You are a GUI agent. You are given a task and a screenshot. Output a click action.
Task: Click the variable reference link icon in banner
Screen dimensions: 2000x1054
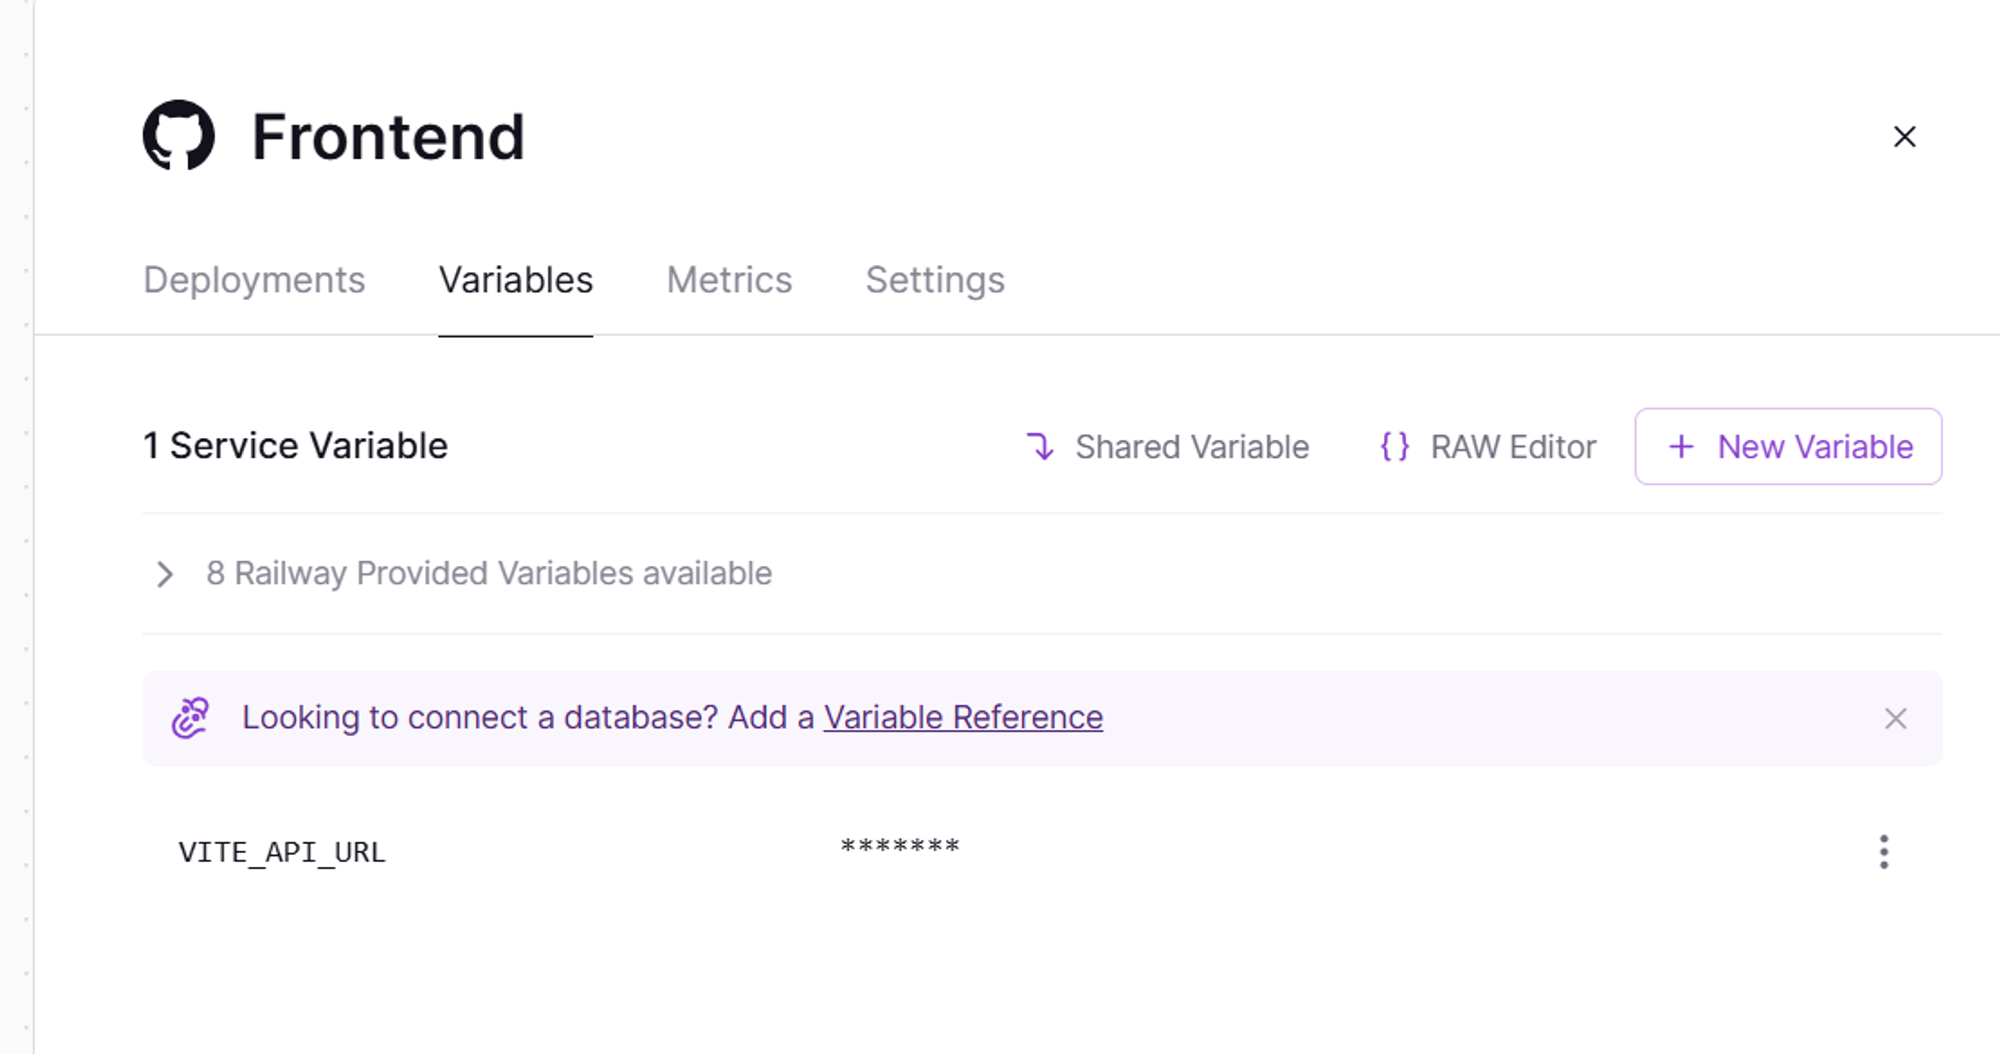(x=190, y=717)
